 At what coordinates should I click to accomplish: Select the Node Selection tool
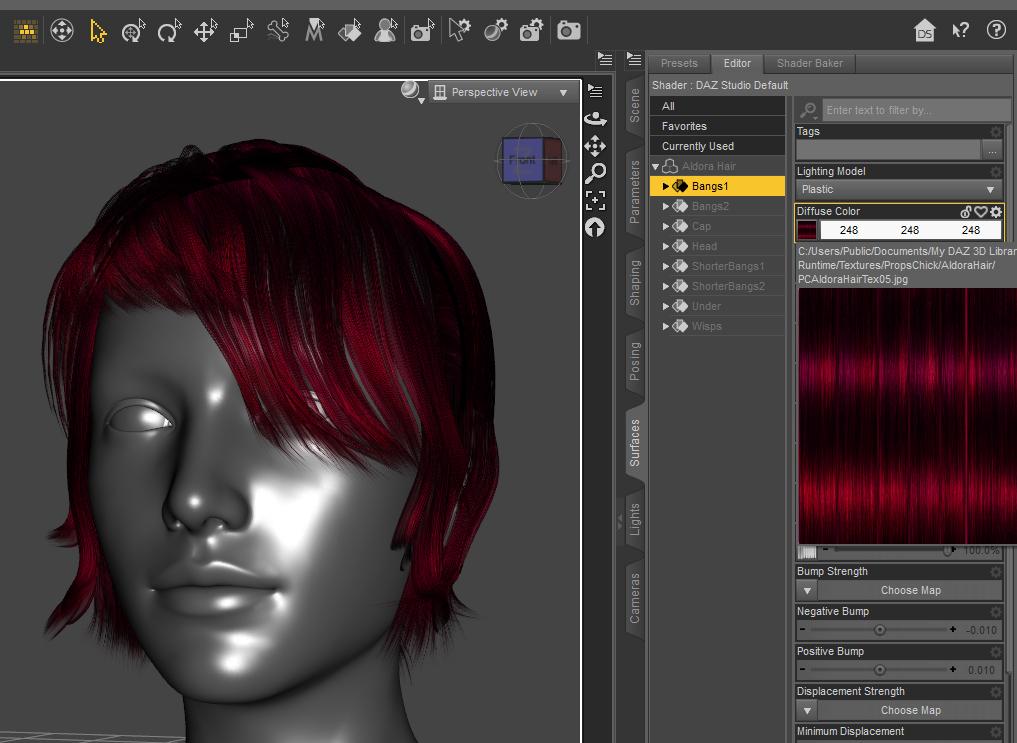point(97,31)
